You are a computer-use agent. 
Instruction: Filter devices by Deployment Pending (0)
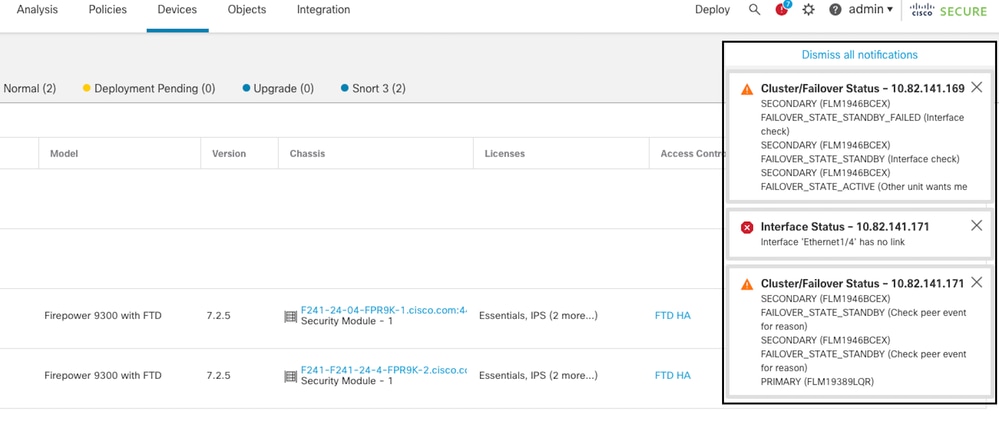click(x=149, y=89)
